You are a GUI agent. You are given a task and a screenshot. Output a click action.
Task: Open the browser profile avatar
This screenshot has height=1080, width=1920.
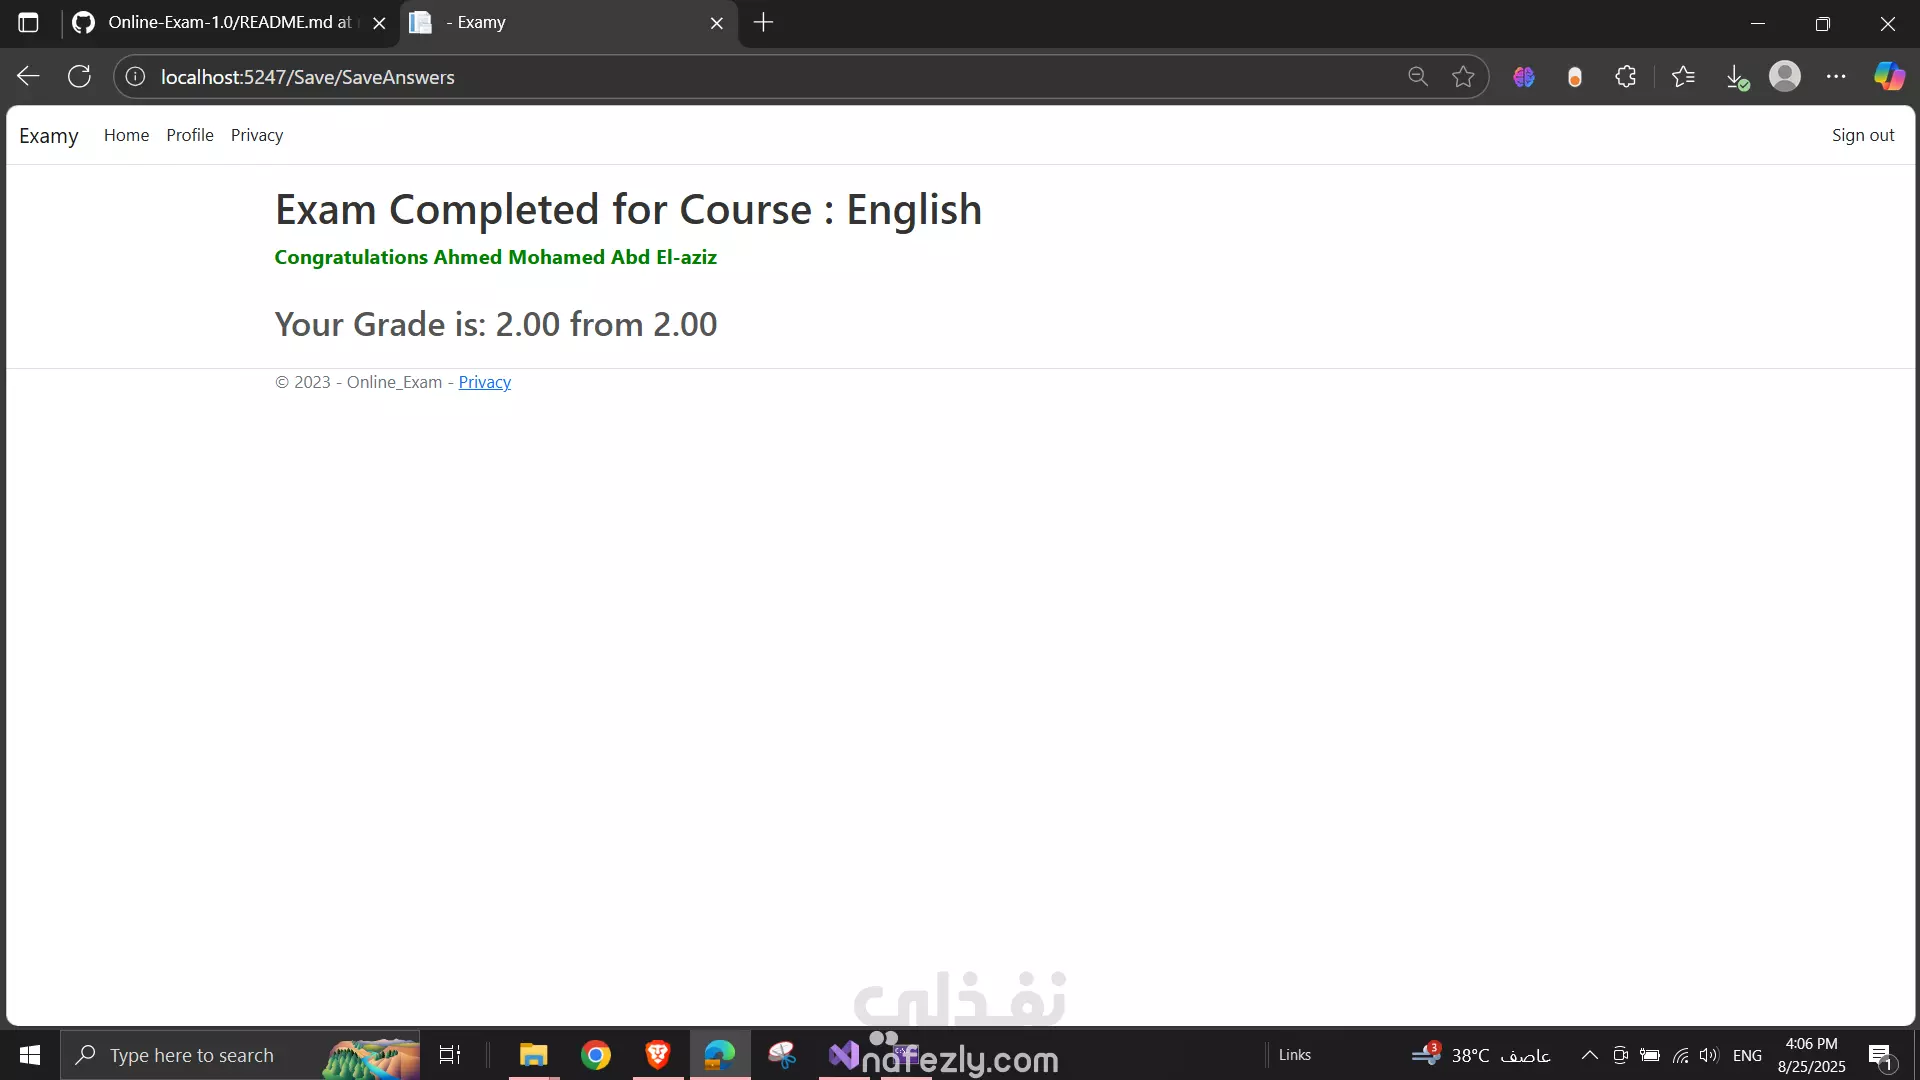click(1785, 77)
